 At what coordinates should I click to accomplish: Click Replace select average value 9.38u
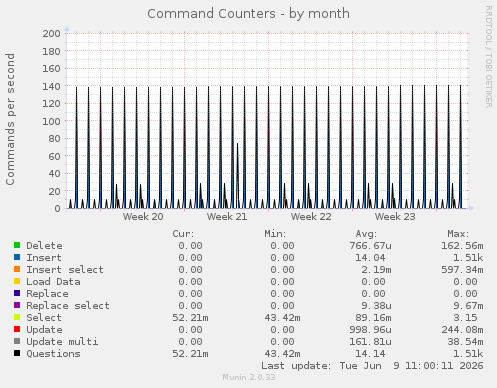(376, 306)
